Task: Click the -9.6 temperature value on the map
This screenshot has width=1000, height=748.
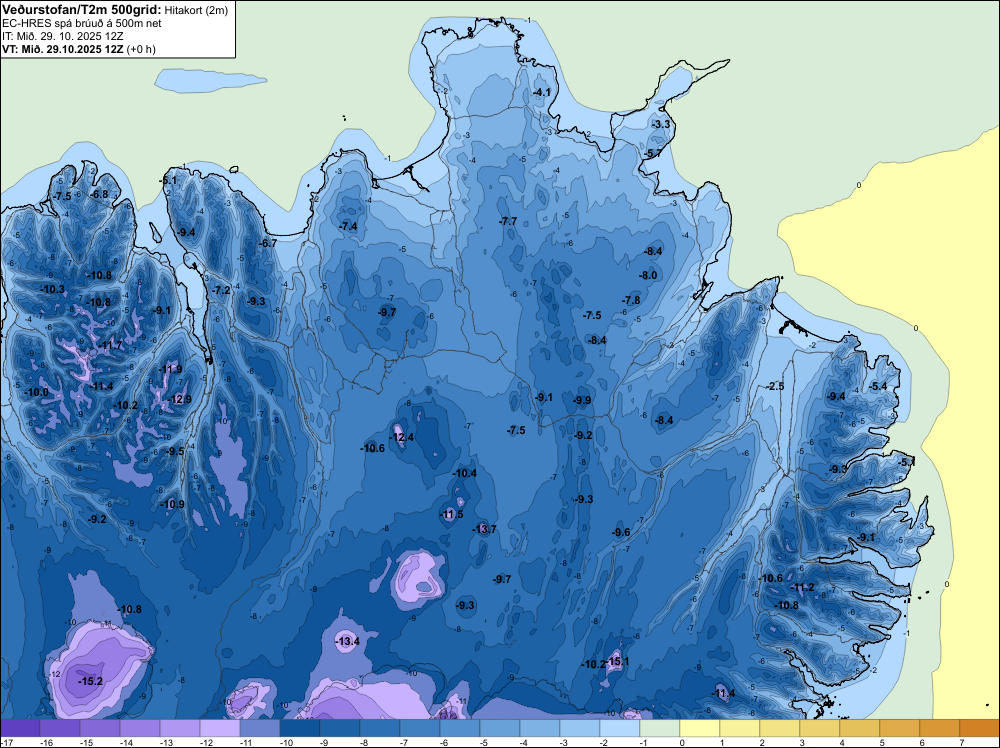Action: (x=621, y=532)
